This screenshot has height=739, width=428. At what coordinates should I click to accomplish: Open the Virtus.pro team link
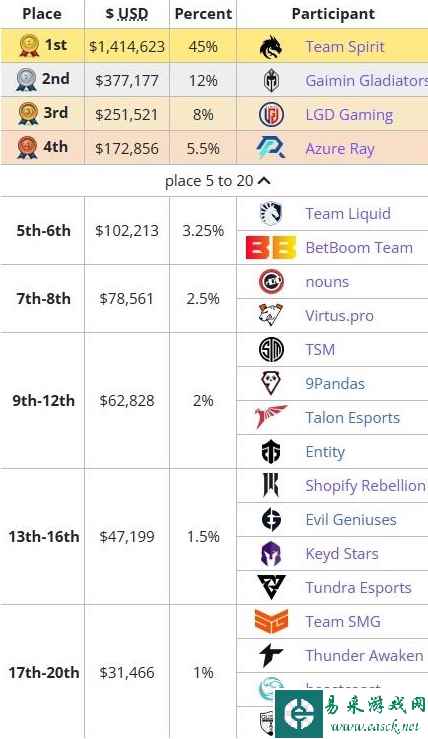click(339, 315)
